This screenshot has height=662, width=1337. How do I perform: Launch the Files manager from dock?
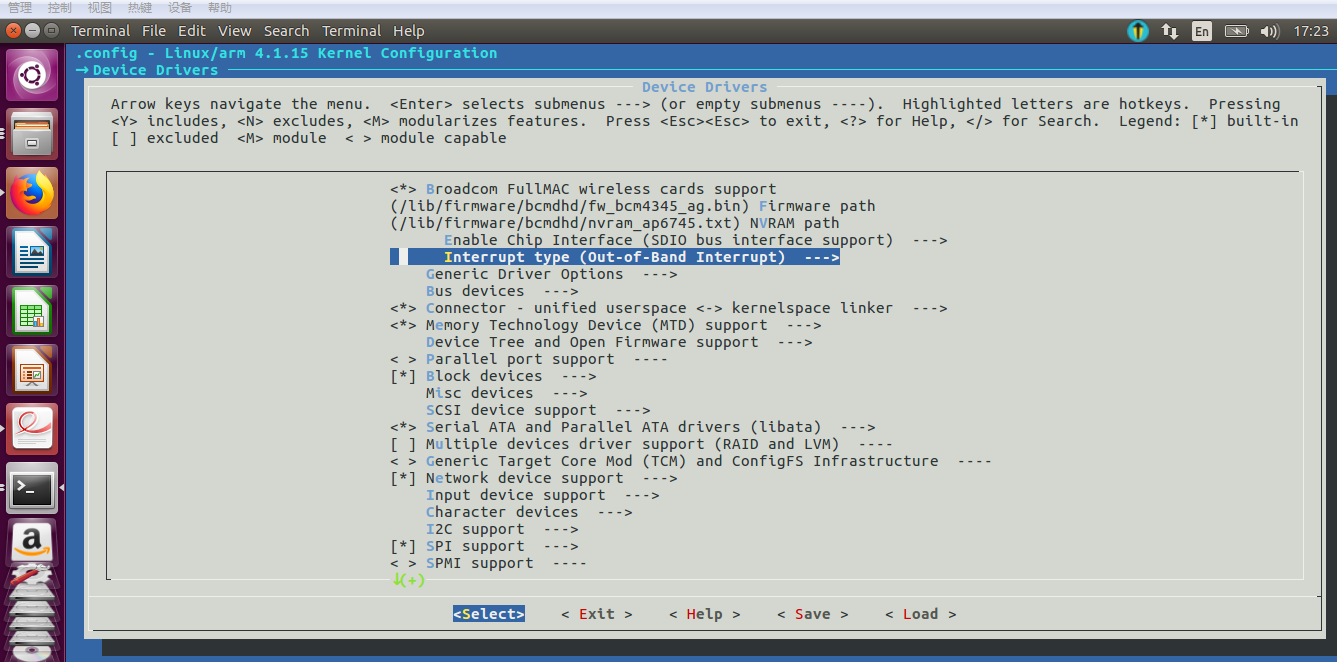pyautogui.click(x=32, y=134)
